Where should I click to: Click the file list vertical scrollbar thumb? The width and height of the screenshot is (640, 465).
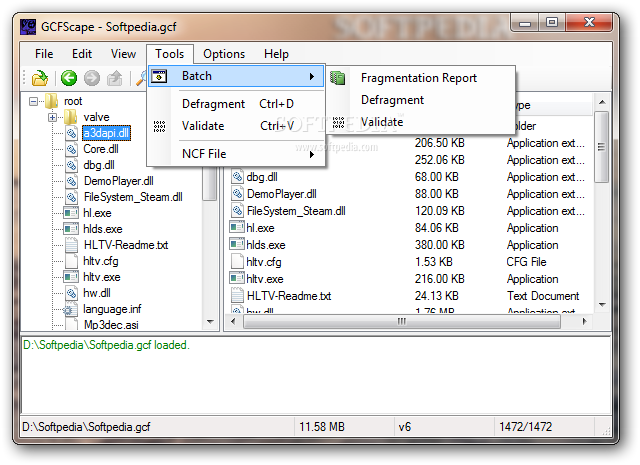[602, 147]
